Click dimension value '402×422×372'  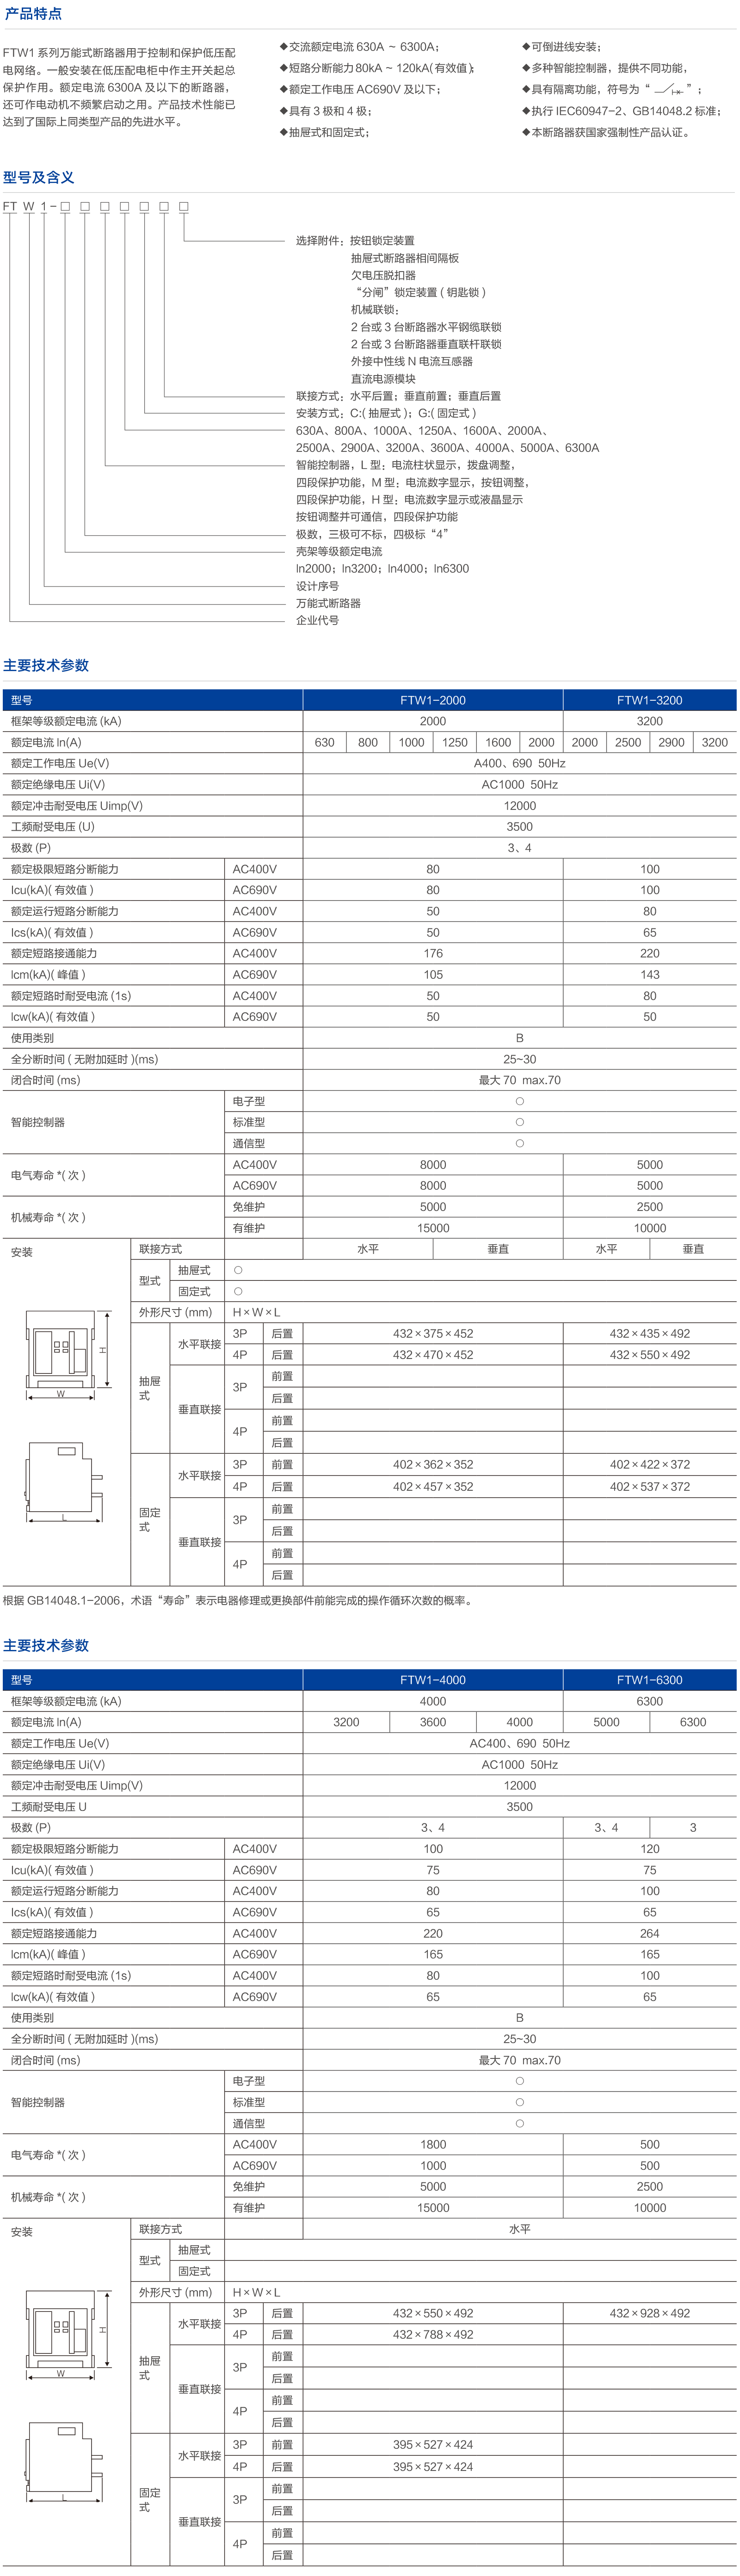tap(650, 1464)
